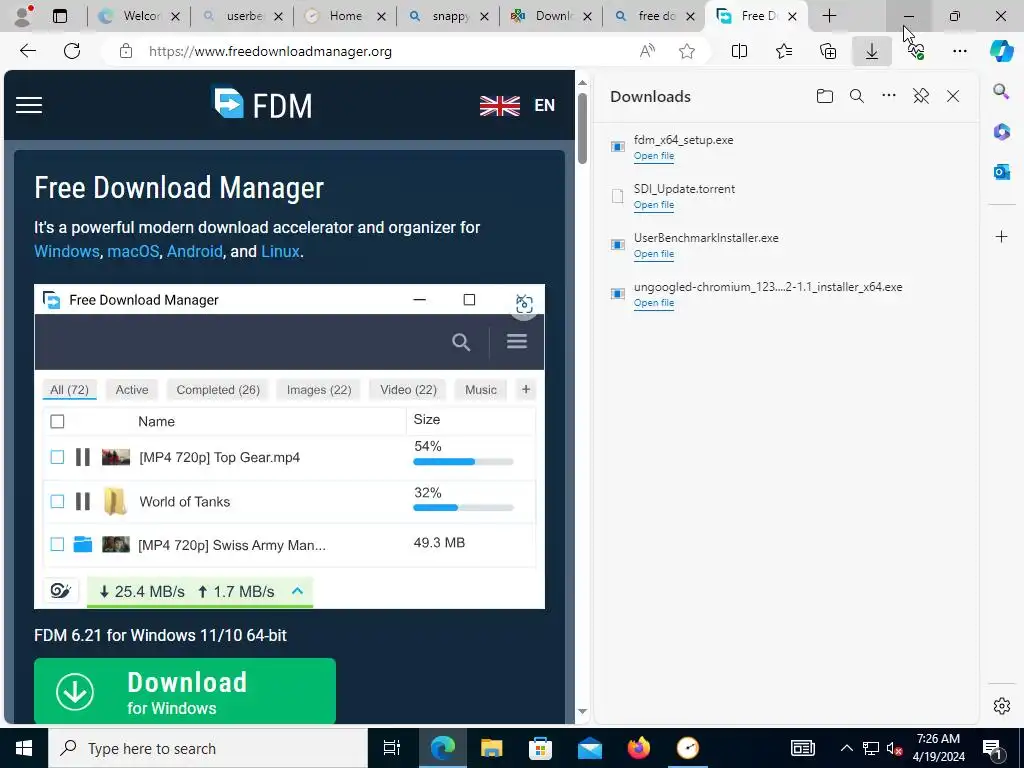The width and height of the screenshot is (1024, 768).
Task: Toggle snail mode icon
Action: pyautogui.click(x=60, y=591)
